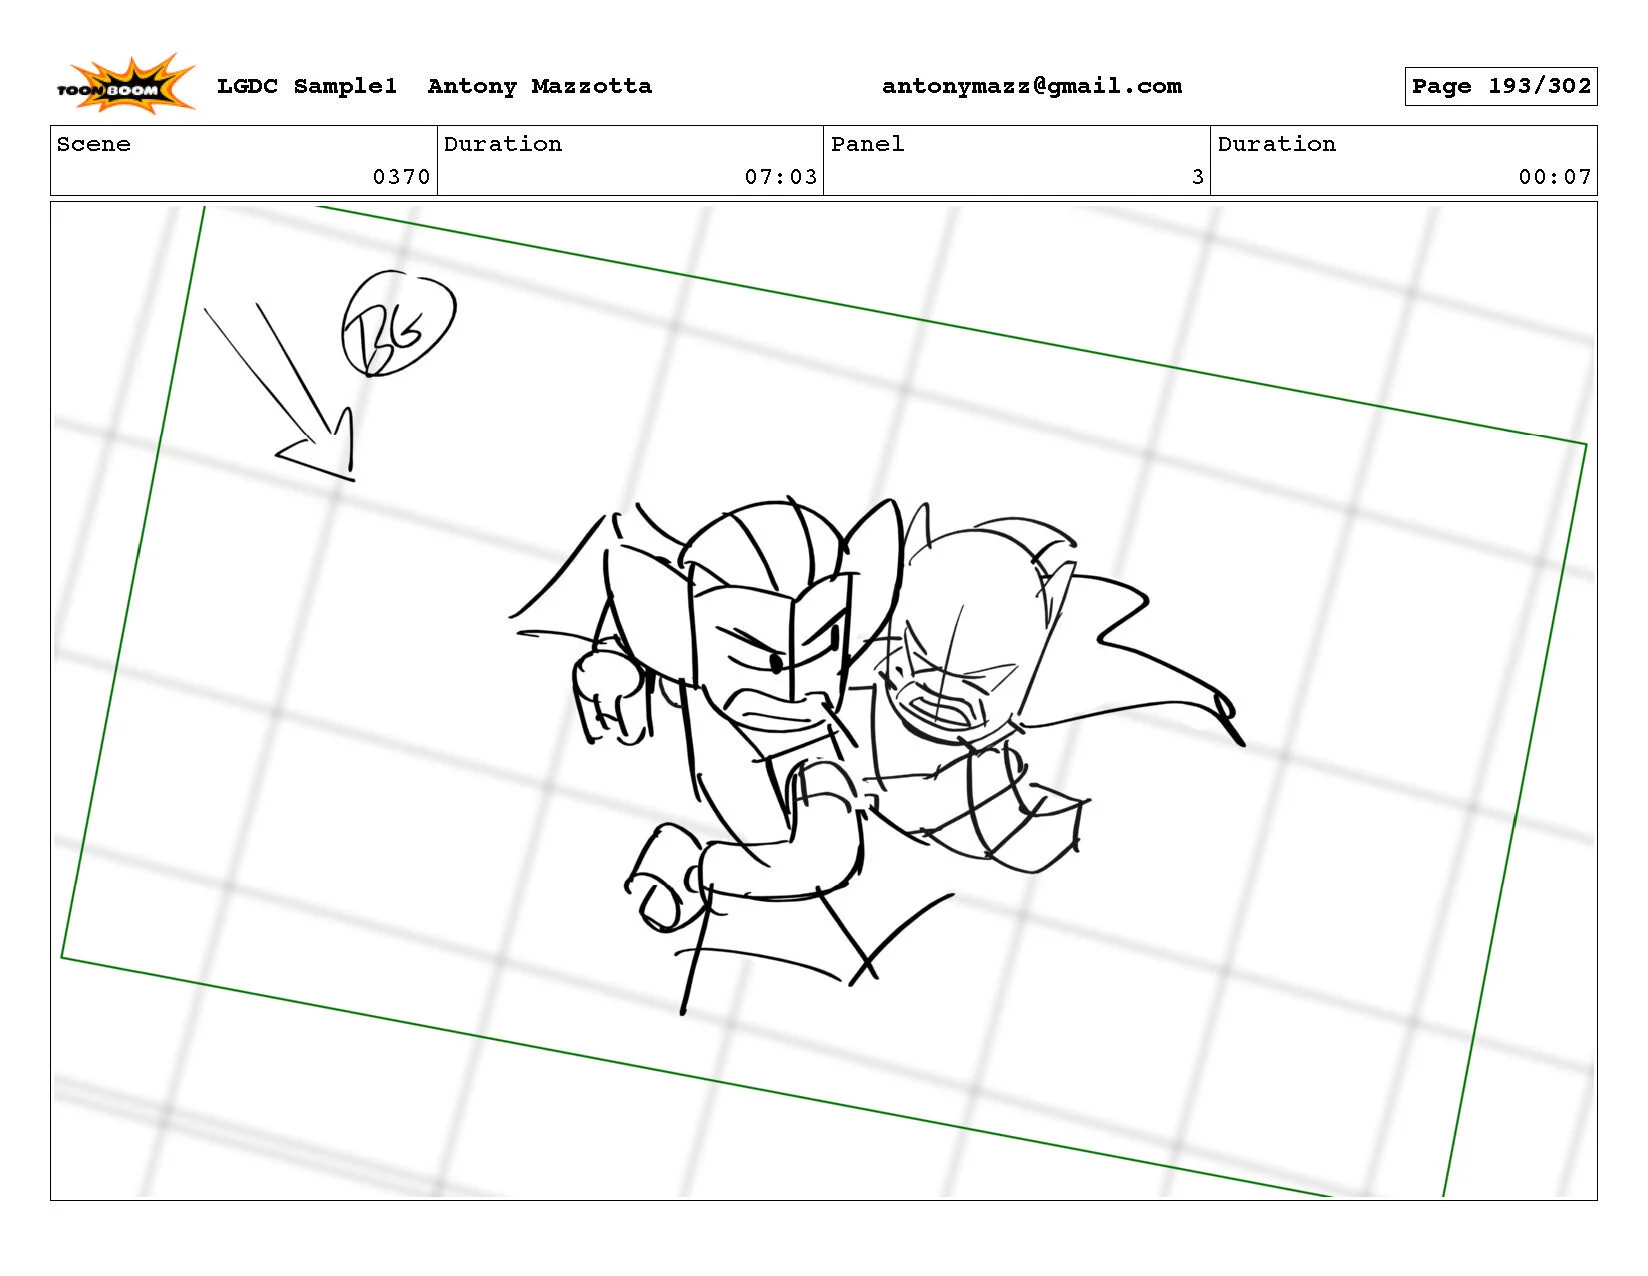Select the scene duration value '07:03'
Screen dimensions: 1648x1276
[781, 177]
